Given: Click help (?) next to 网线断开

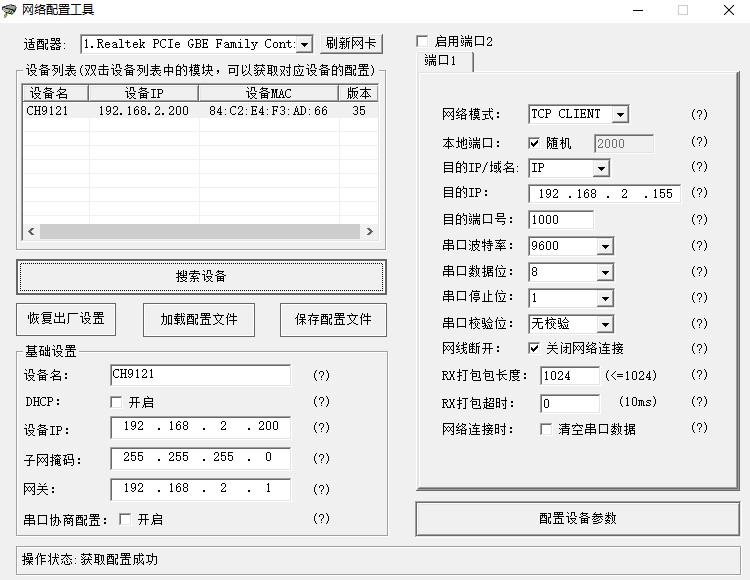Looking at the screenshot, I should tap(699, 349).
